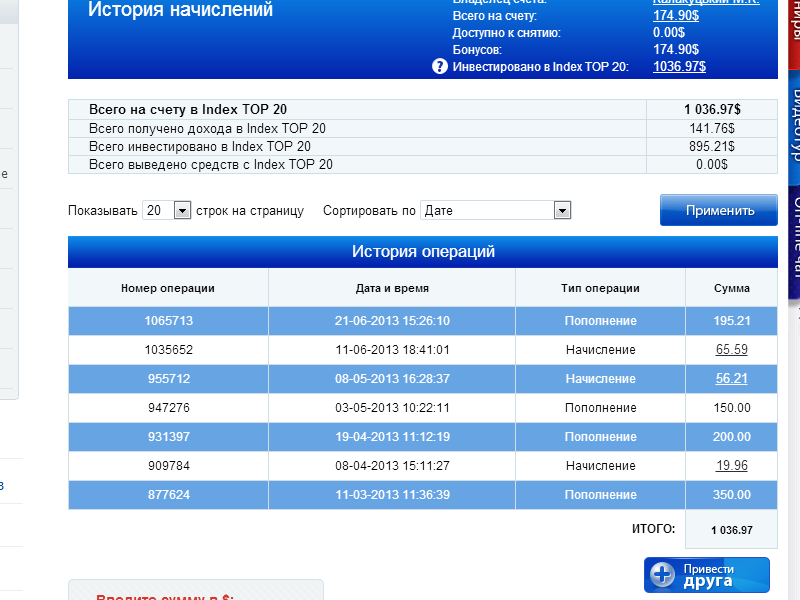
Task: Click the date 08-04-2013 15:11:27
Action: click(392, 466)
